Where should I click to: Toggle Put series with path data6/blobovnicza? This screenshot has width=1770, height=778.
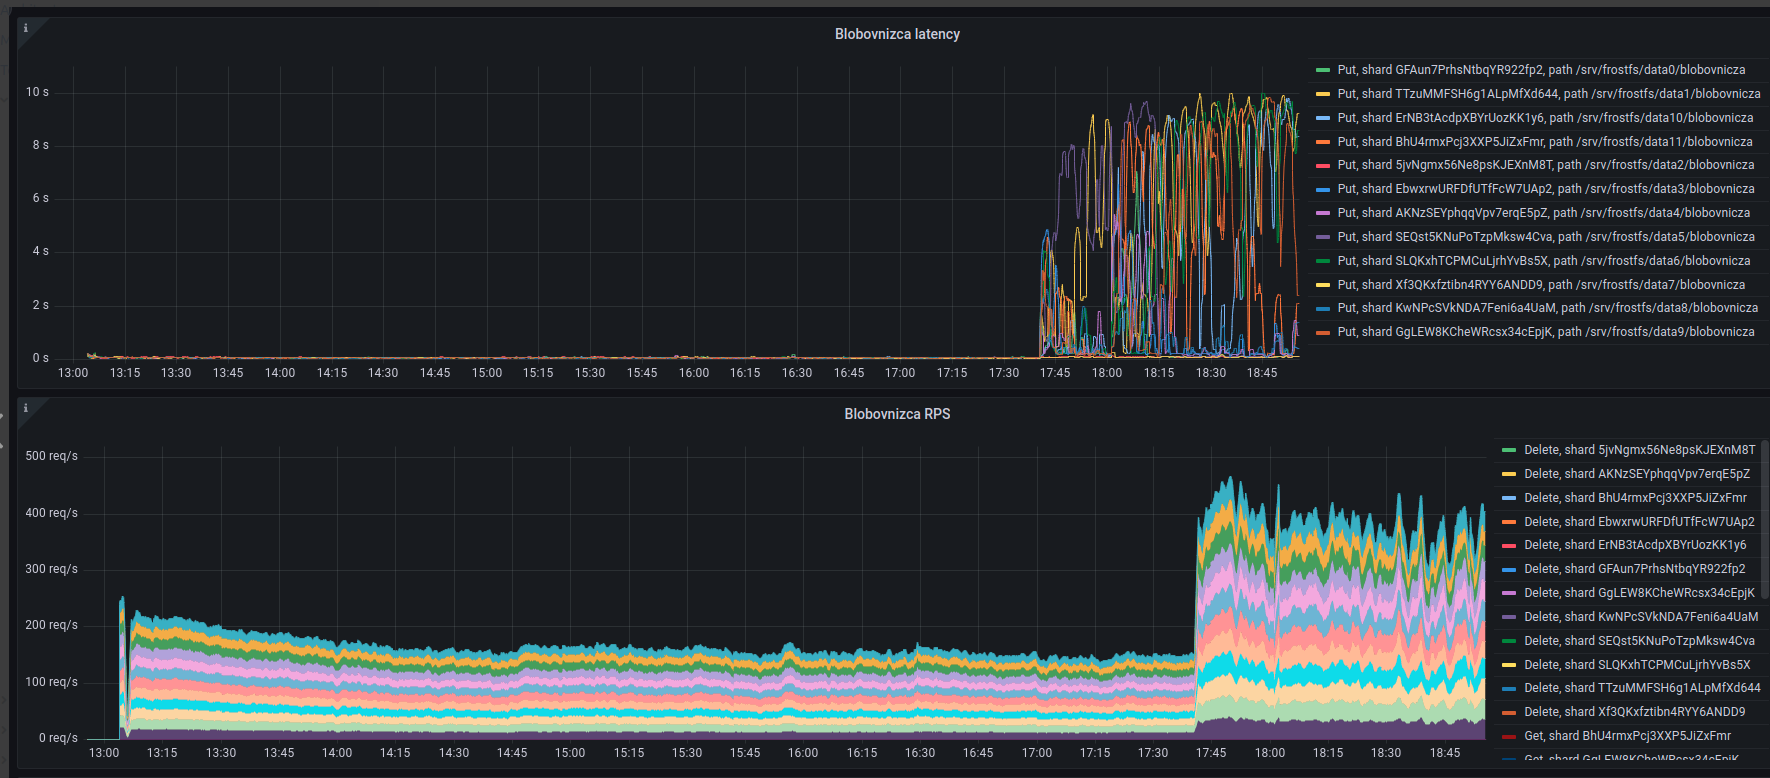coord(1544,261)
